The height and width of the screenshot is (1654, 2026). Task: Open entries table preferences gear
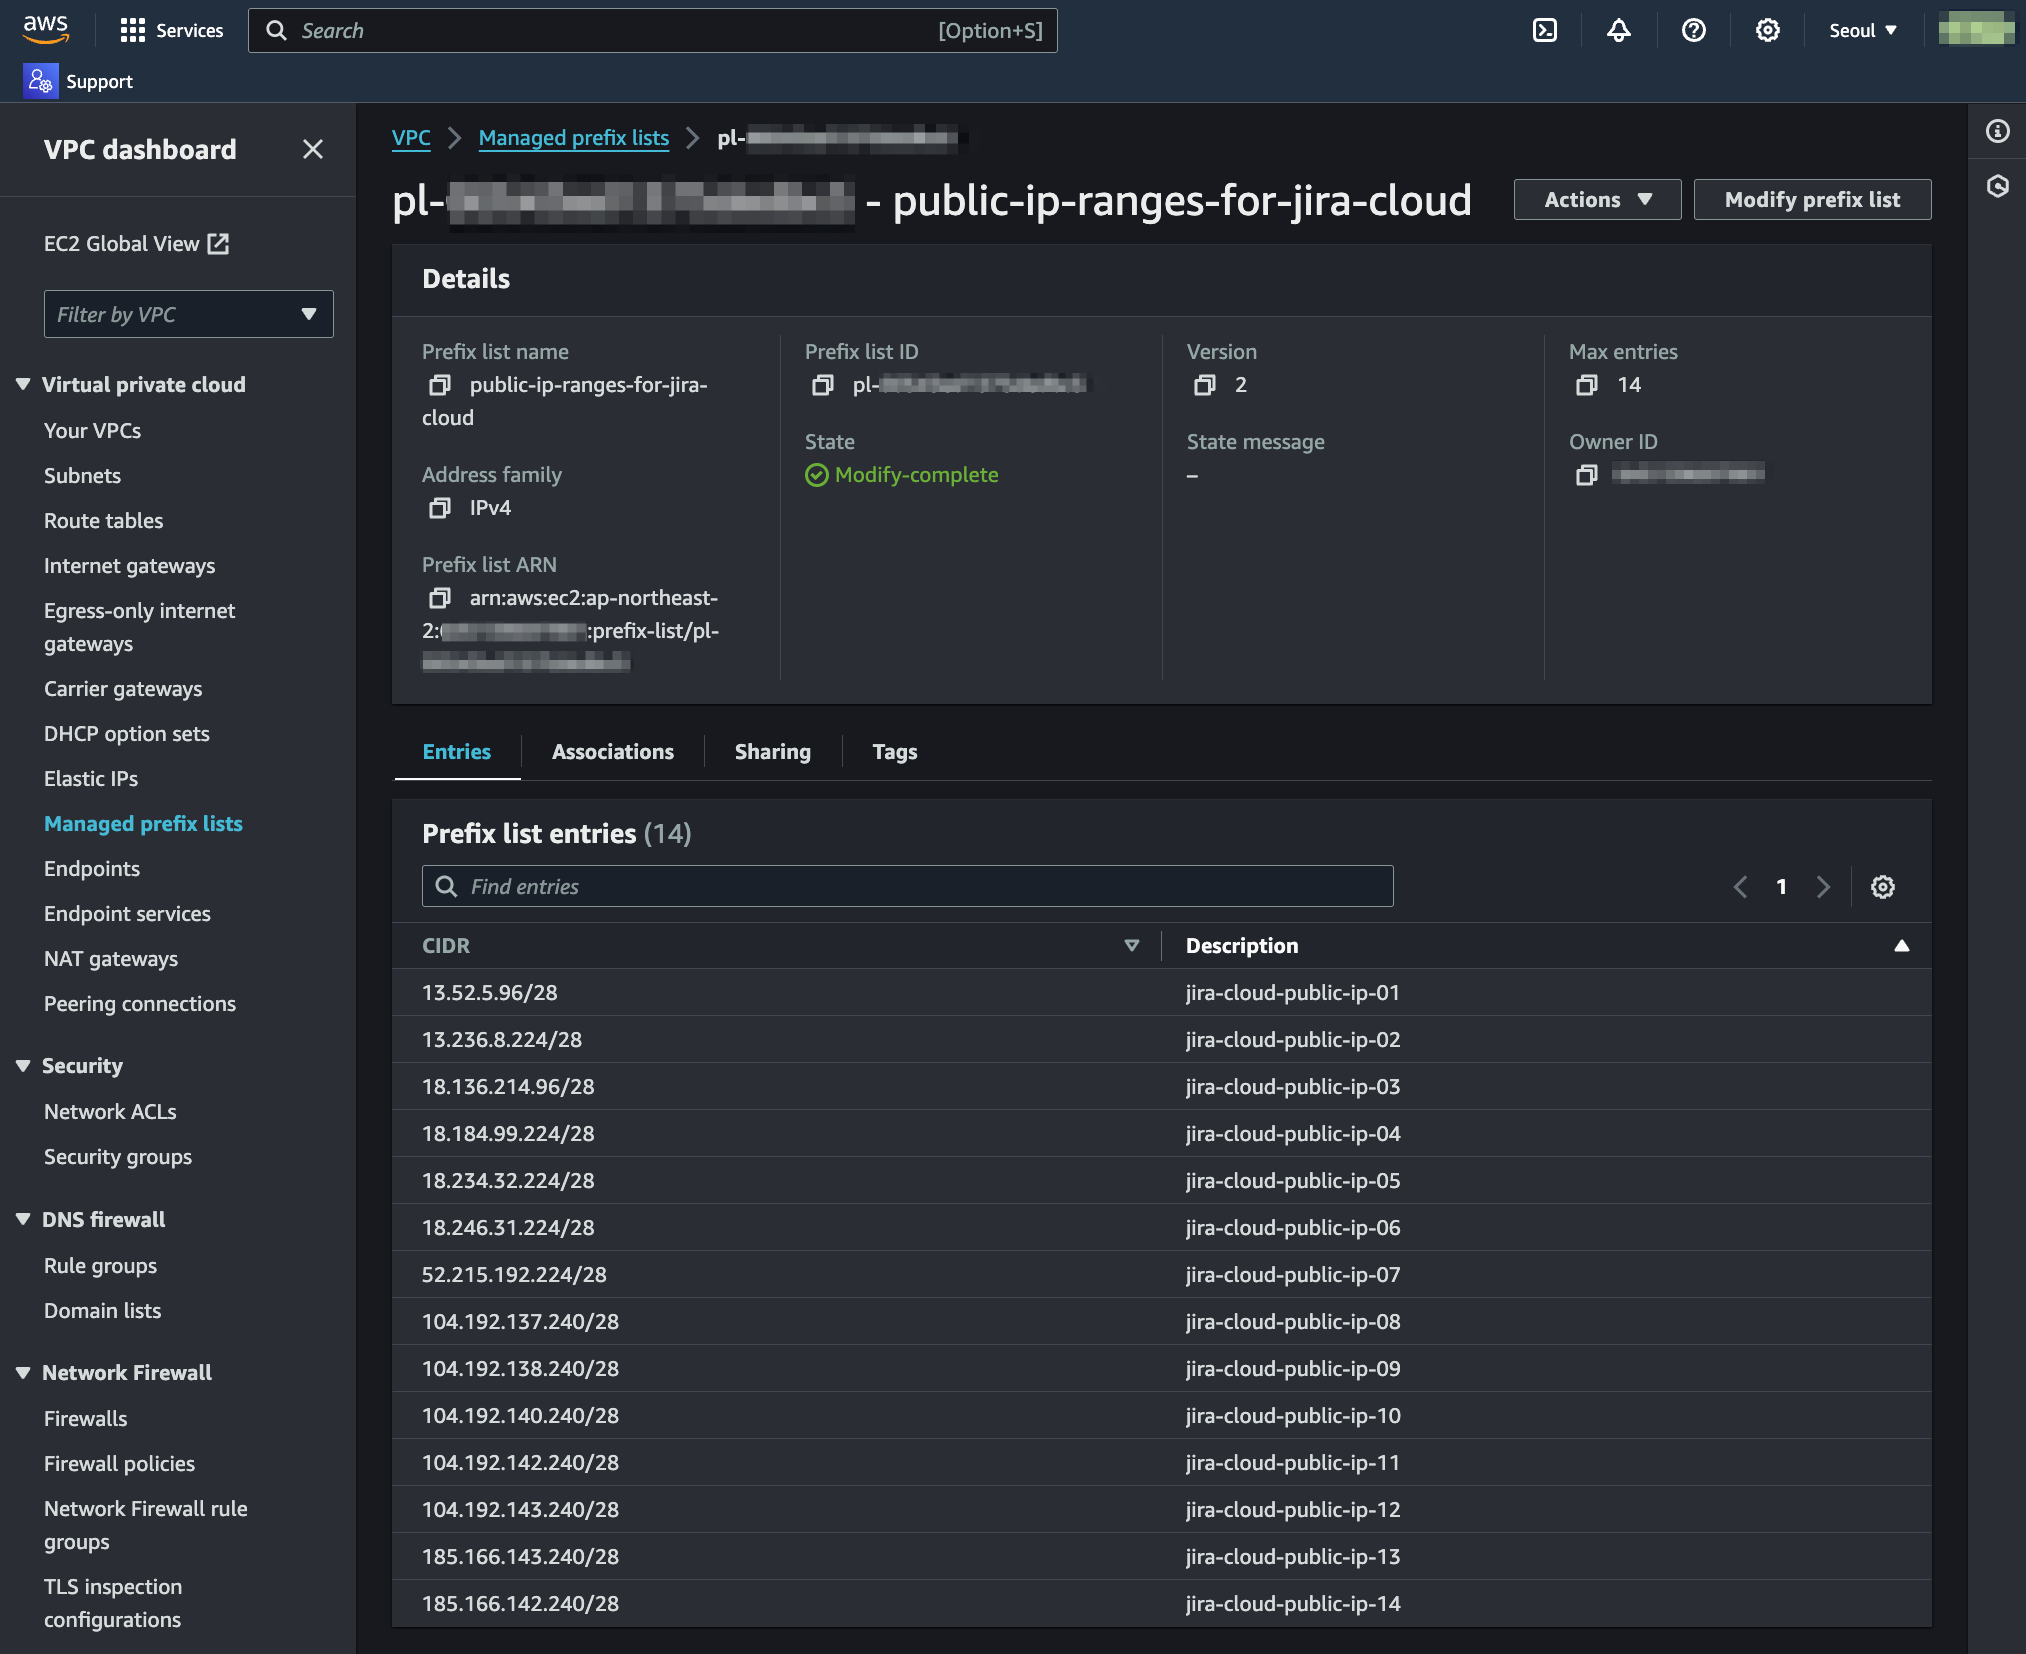pos(1882,887)
